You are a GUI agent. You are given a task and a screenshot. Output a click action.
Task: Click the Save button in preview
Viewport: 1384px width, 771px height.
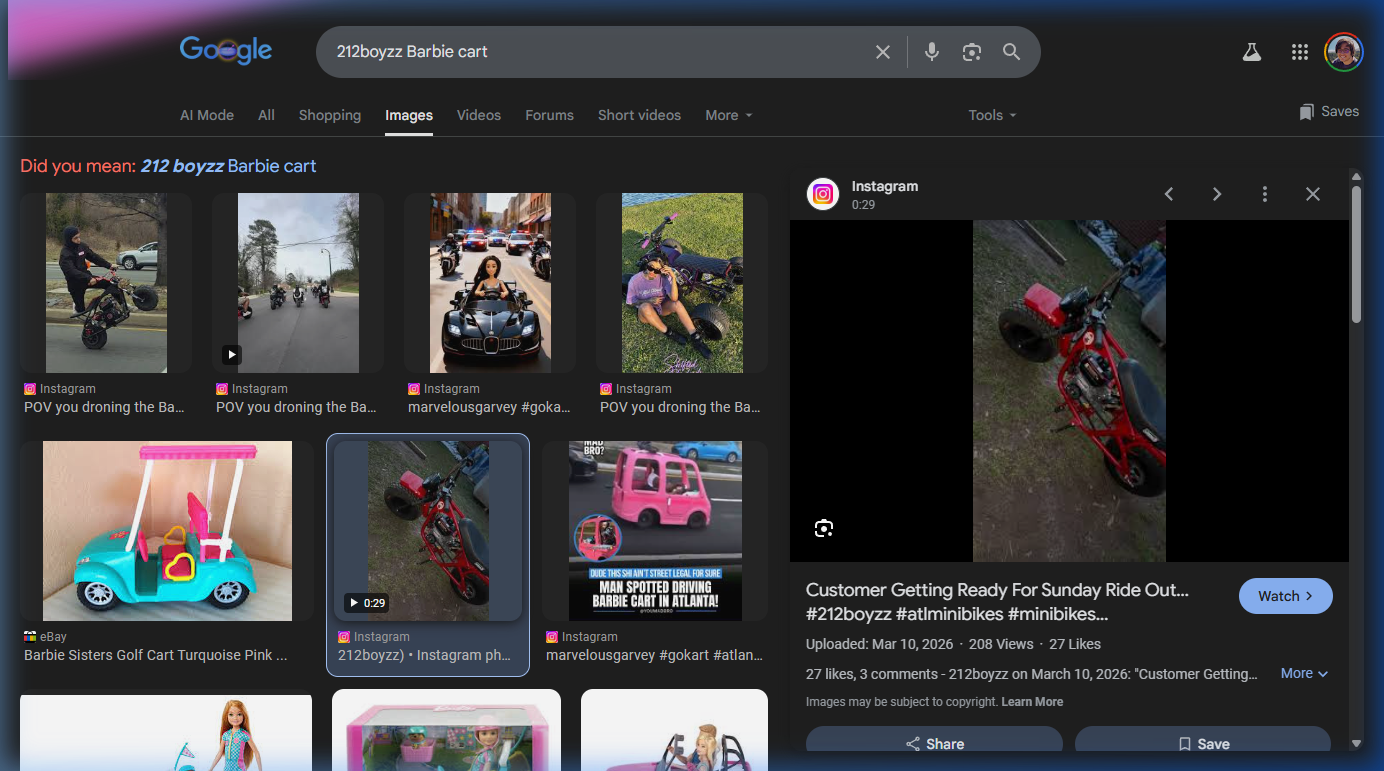(x=1203, y=743)
